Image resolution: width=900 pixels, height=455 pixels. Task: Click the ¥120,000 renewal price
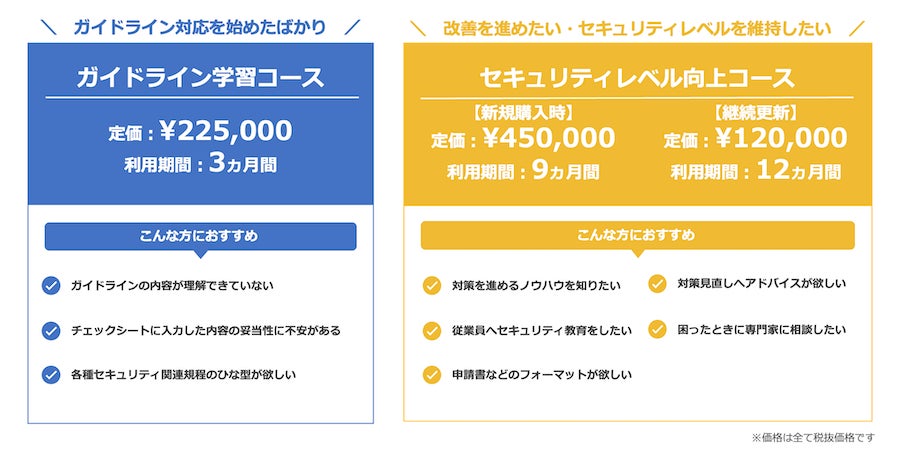tap(780, 138)
